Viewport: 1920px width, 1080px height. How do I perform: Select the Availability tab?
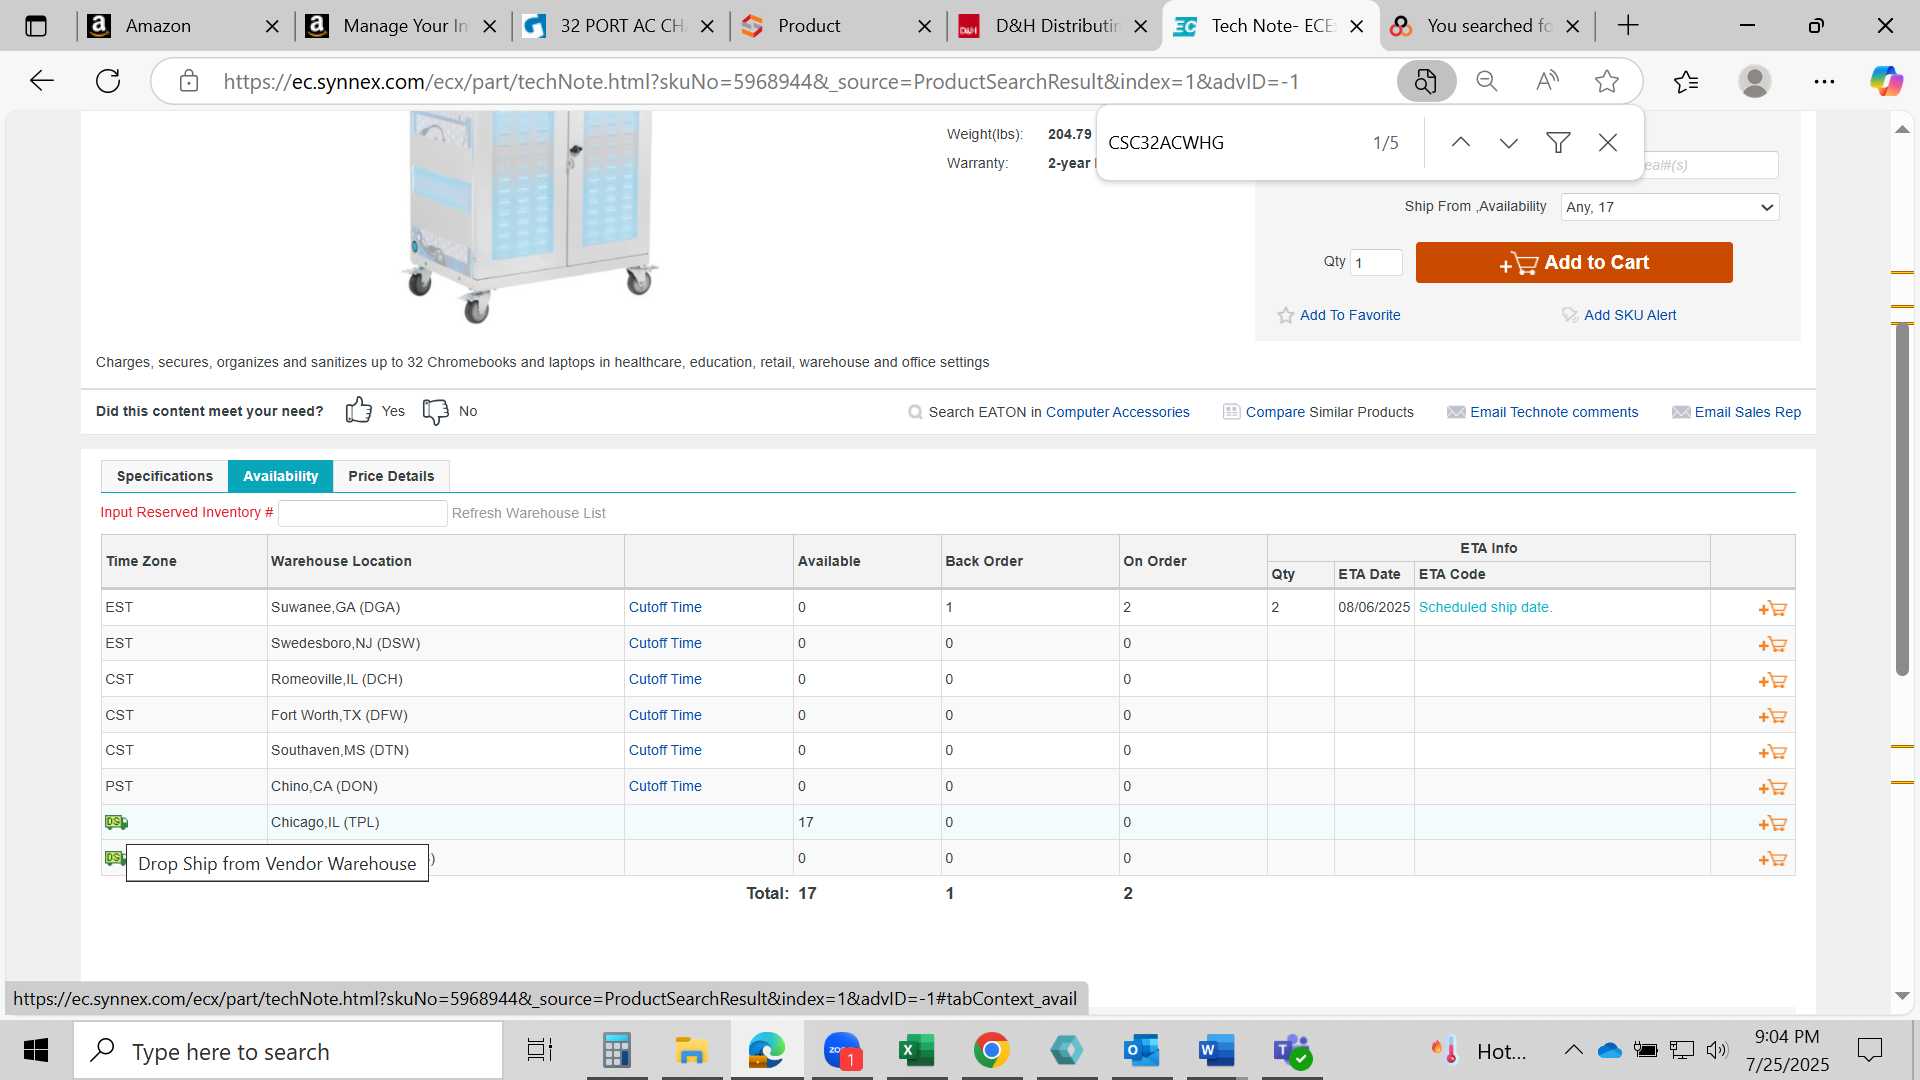click(280, 476)
